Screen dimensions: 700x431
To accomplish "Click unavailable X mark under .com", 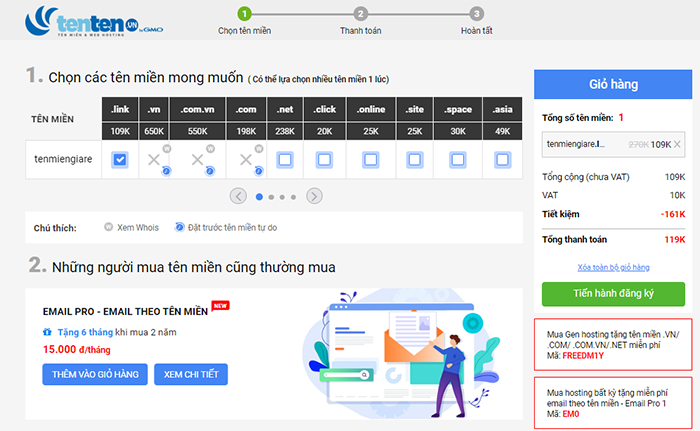I will pyautogui.click(x=246, y=159).
